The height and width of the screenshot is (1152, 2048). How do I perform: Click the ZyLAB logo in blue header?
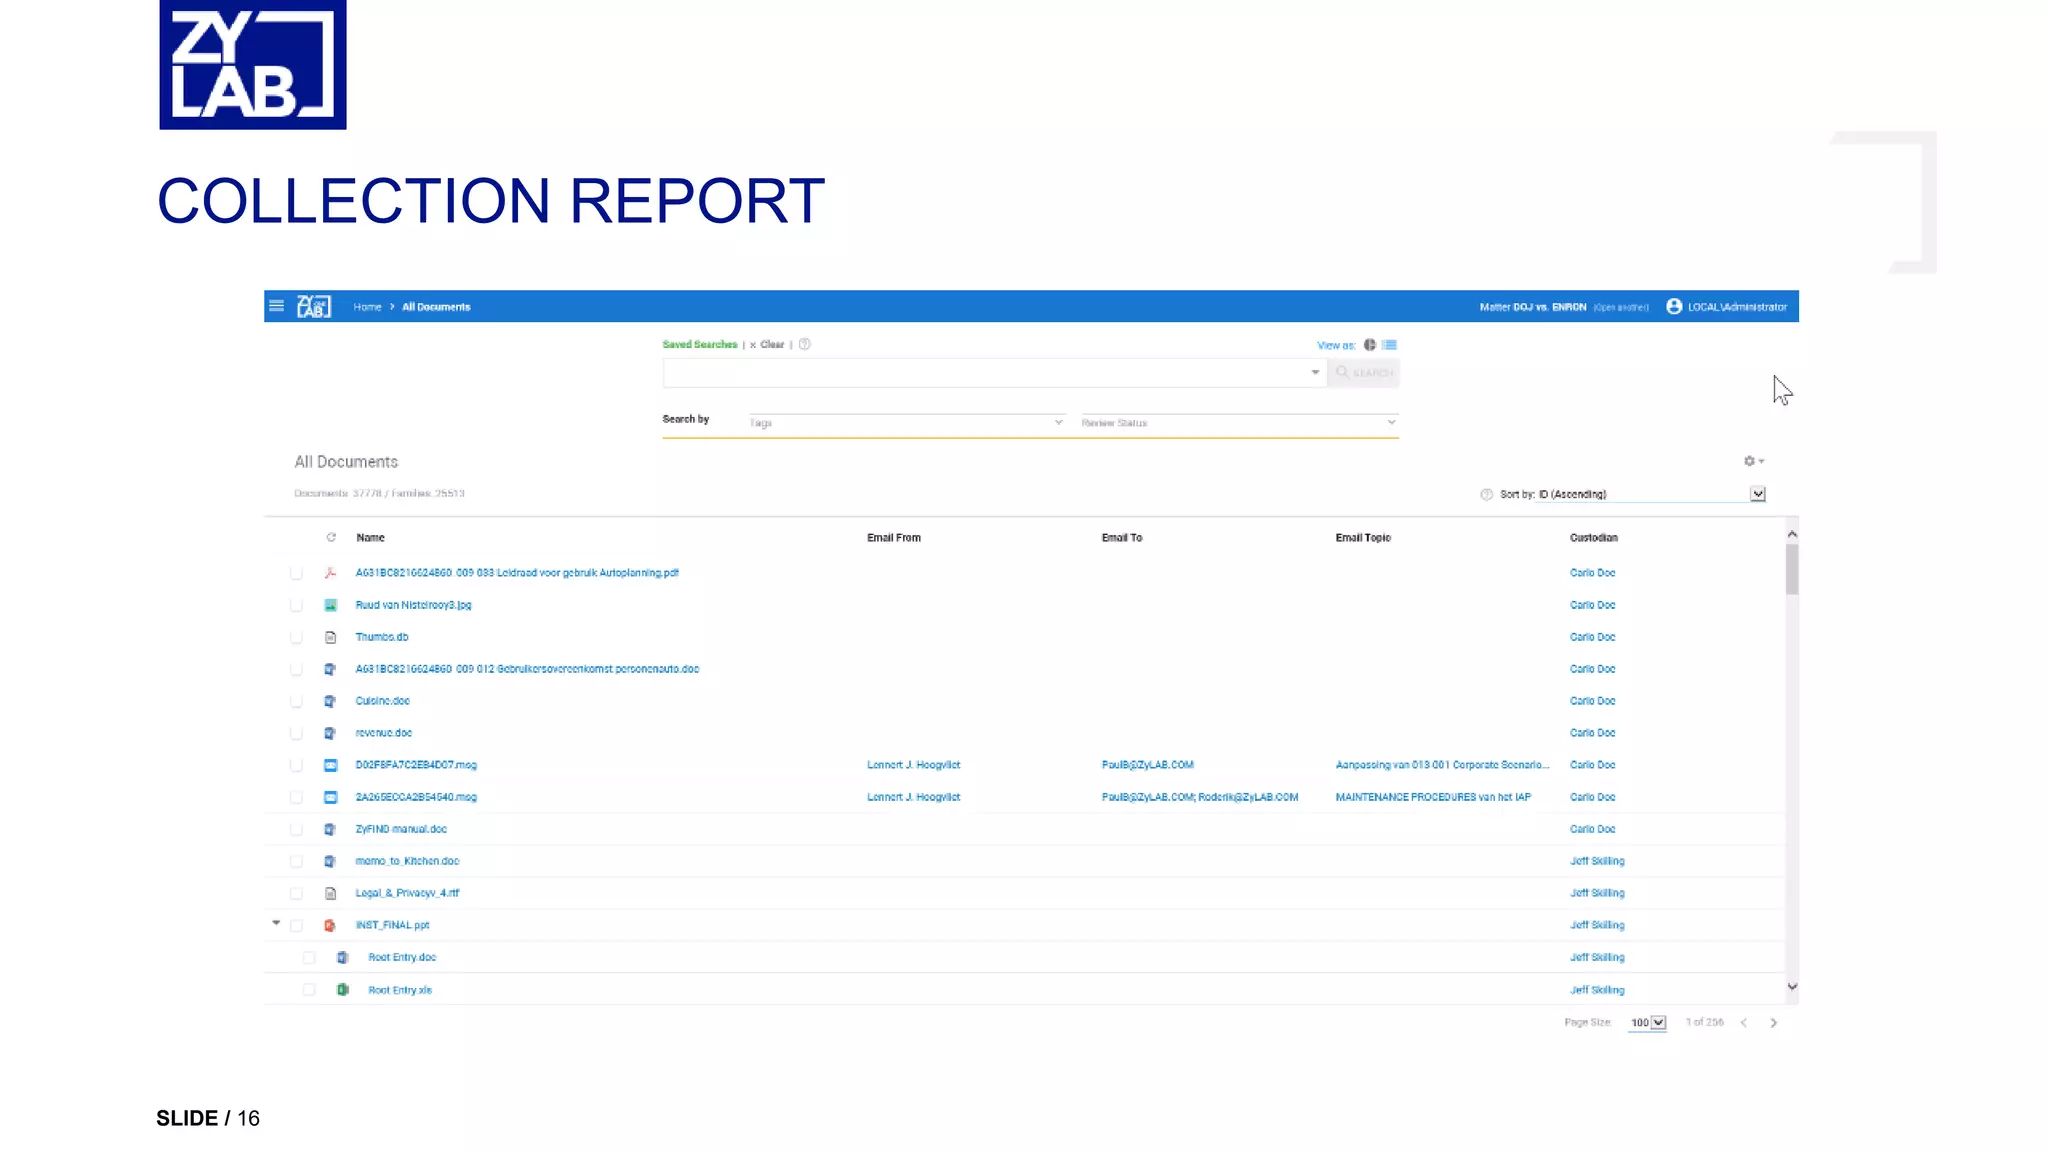tap(314, 307)
